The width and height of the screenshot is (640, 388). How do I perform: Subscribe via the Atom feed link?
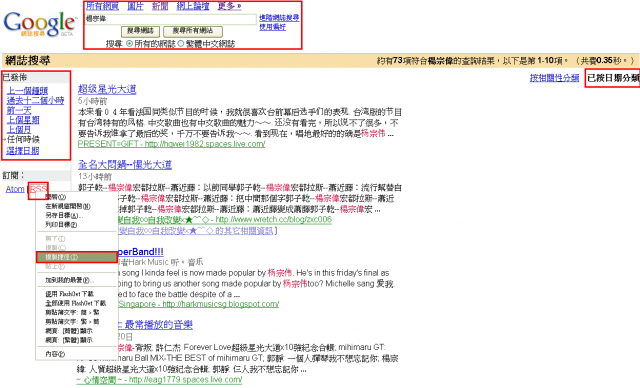[15, 189]
